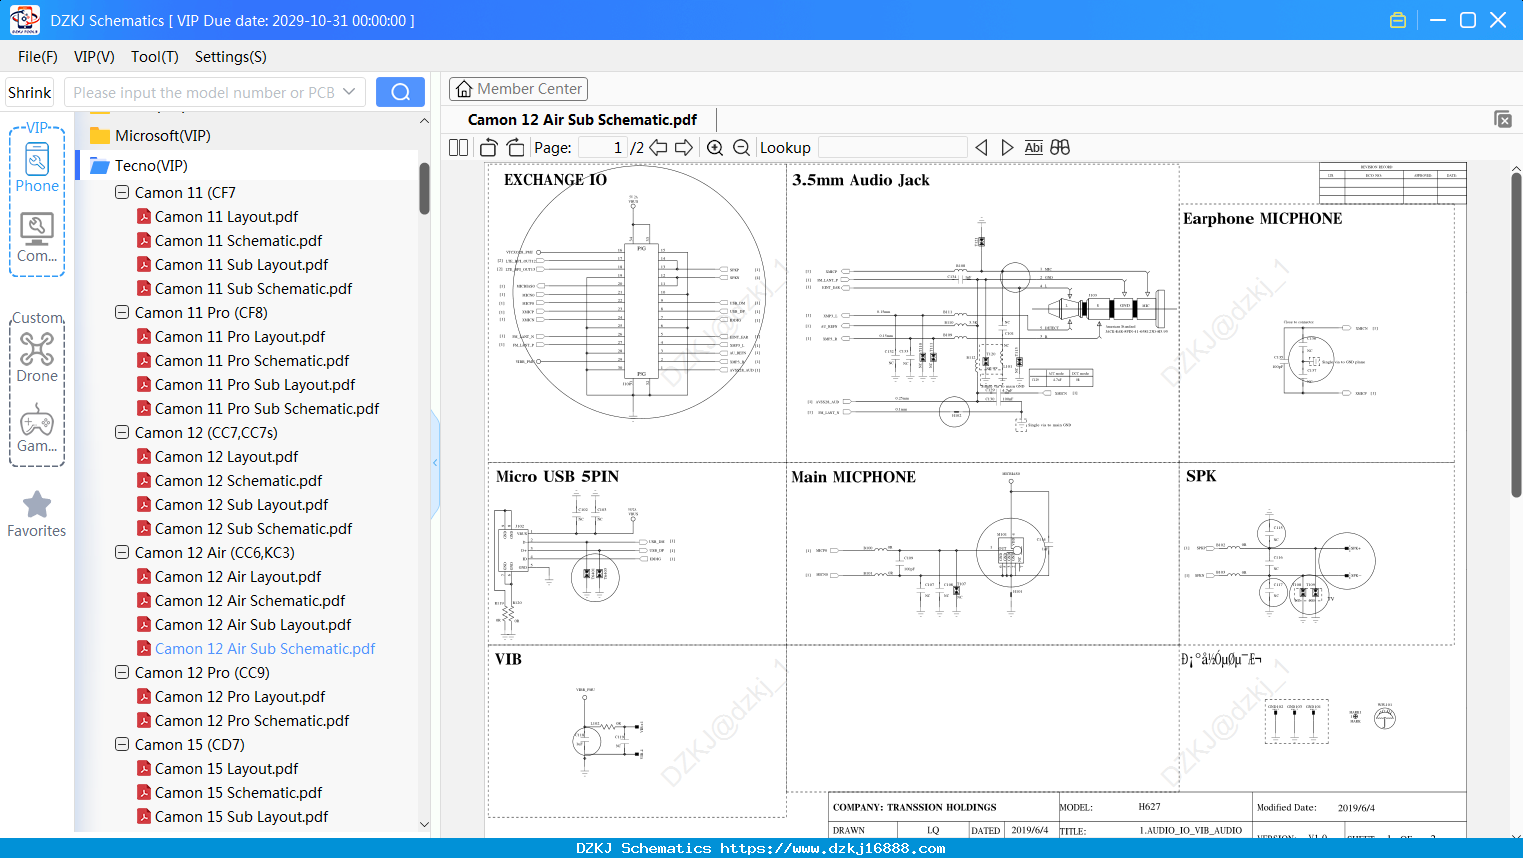Collapse the Camon 11 Pro (CF8) group
This screenshot has height=858, width=1523.
(122, 312)
